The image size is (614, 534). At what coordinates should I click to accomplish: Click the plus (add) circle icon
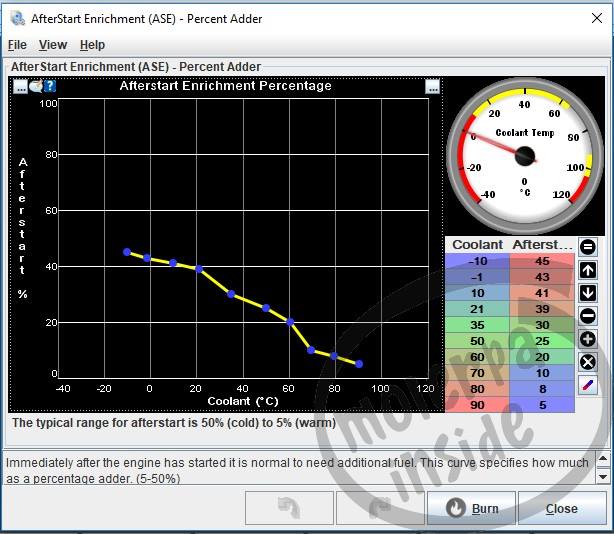tap(587, 339)
